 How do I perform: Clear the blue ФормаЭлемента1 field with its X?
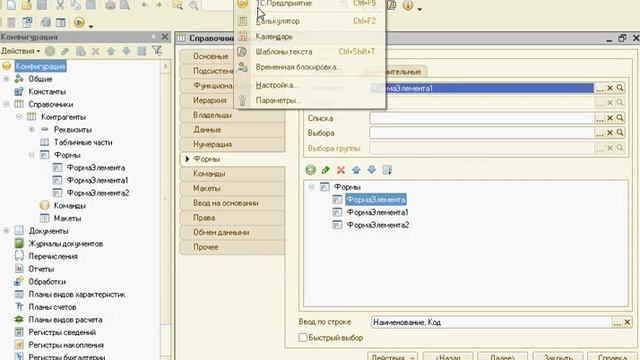point(610,88)
